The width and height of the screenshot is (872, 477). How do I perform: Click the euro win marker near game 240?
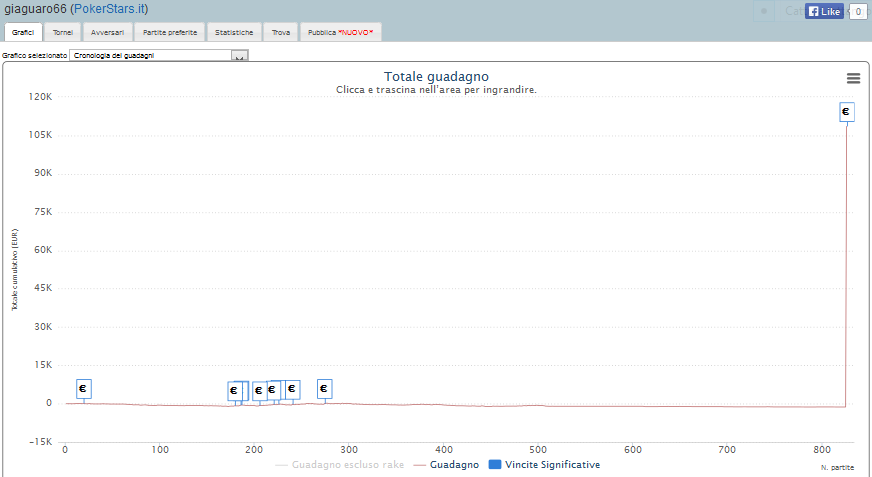point(292,389)
